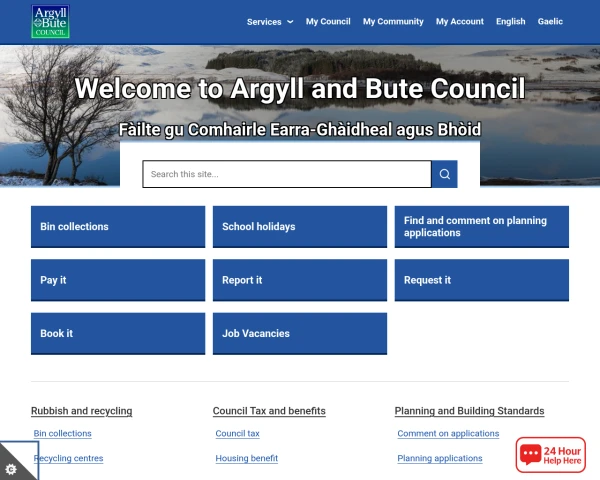The width and height of the screenshot is (600, 480).
Task: Select the Pay it tile
Action: (x=118, y=280)
